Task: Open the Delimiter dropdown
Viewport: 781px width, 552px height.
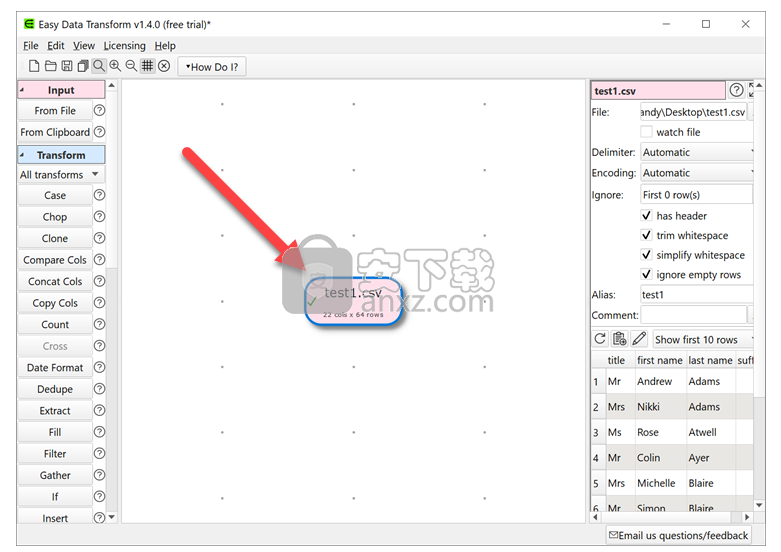Action: click(697, 152)
